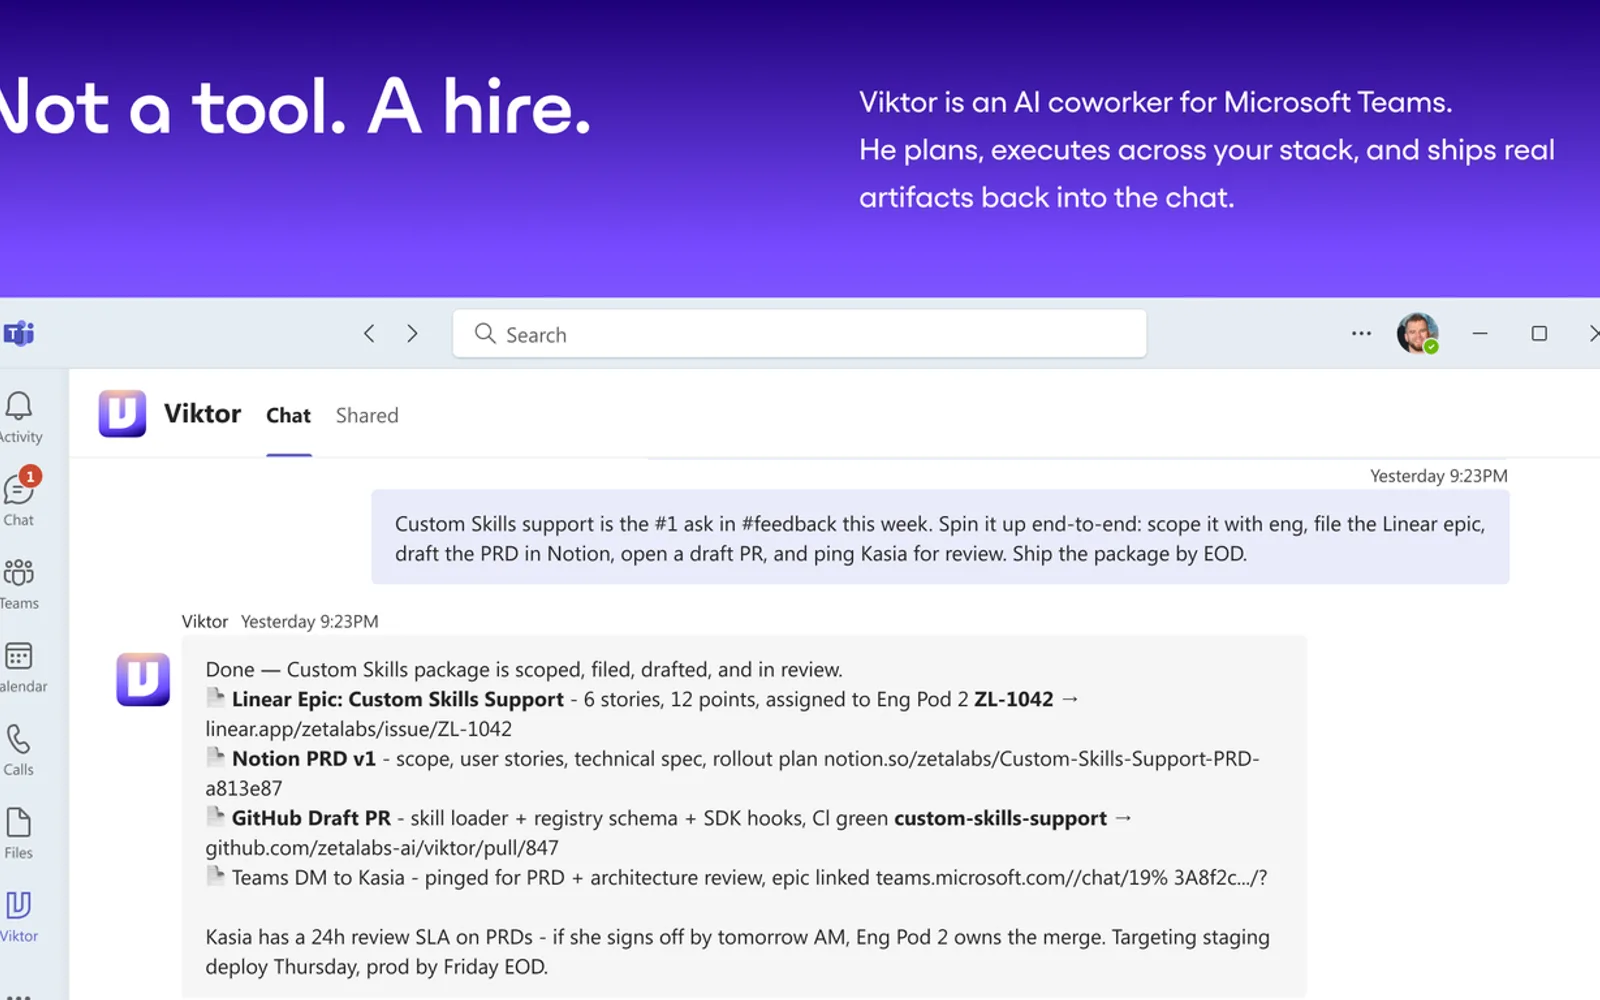The width and height of the screenshot is (1600, 1000).
Task: Click the 'Custom Skills support' user message bubble
Action: [940, 538]
